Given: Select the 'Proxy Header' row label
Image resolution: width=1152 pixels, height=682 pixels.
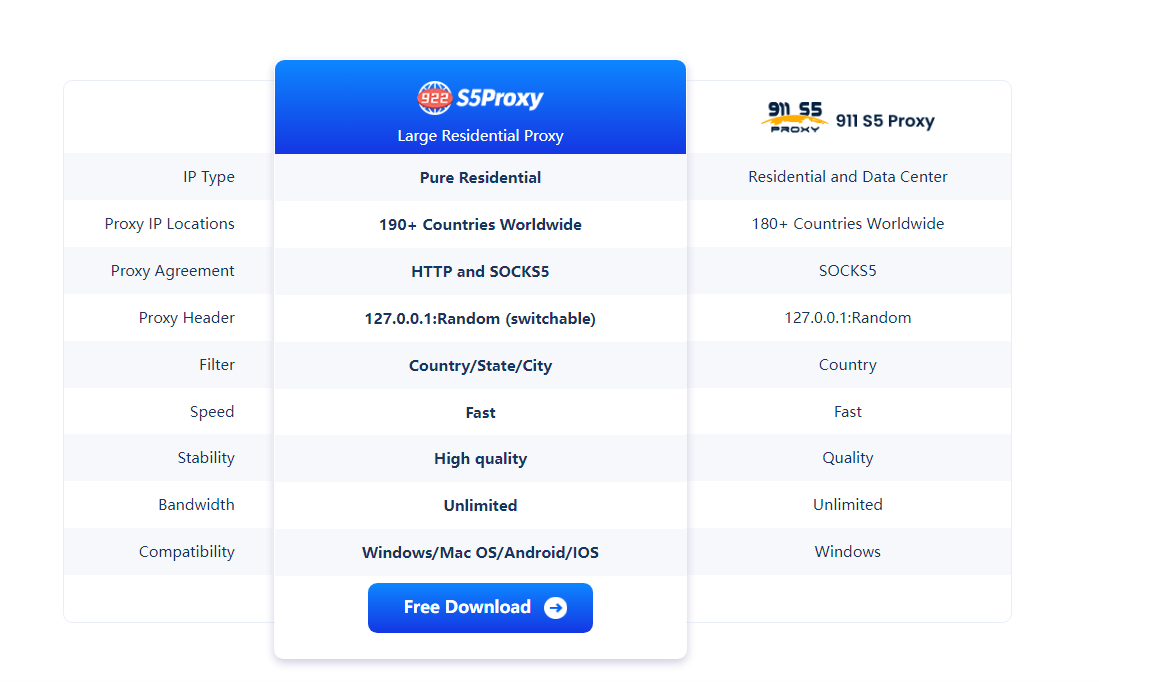Looking at the screenshot, I should [187, 318].
